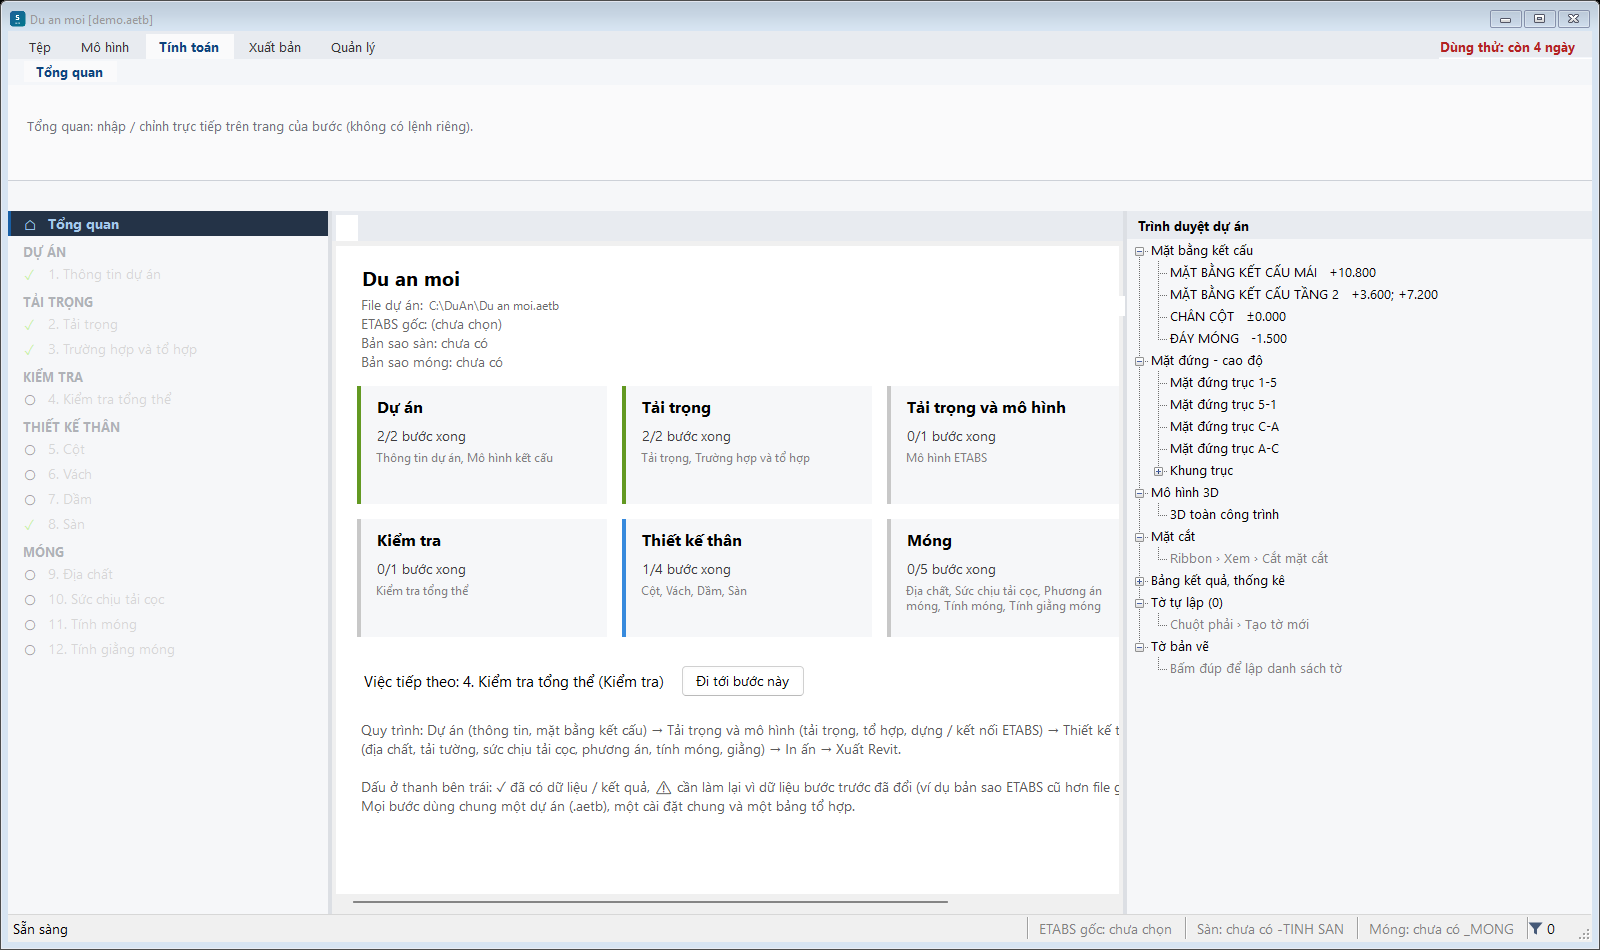Click the horizontal scrollbar under the overview page
Screen dimensions: 1600x950
(x=650, y=902)
